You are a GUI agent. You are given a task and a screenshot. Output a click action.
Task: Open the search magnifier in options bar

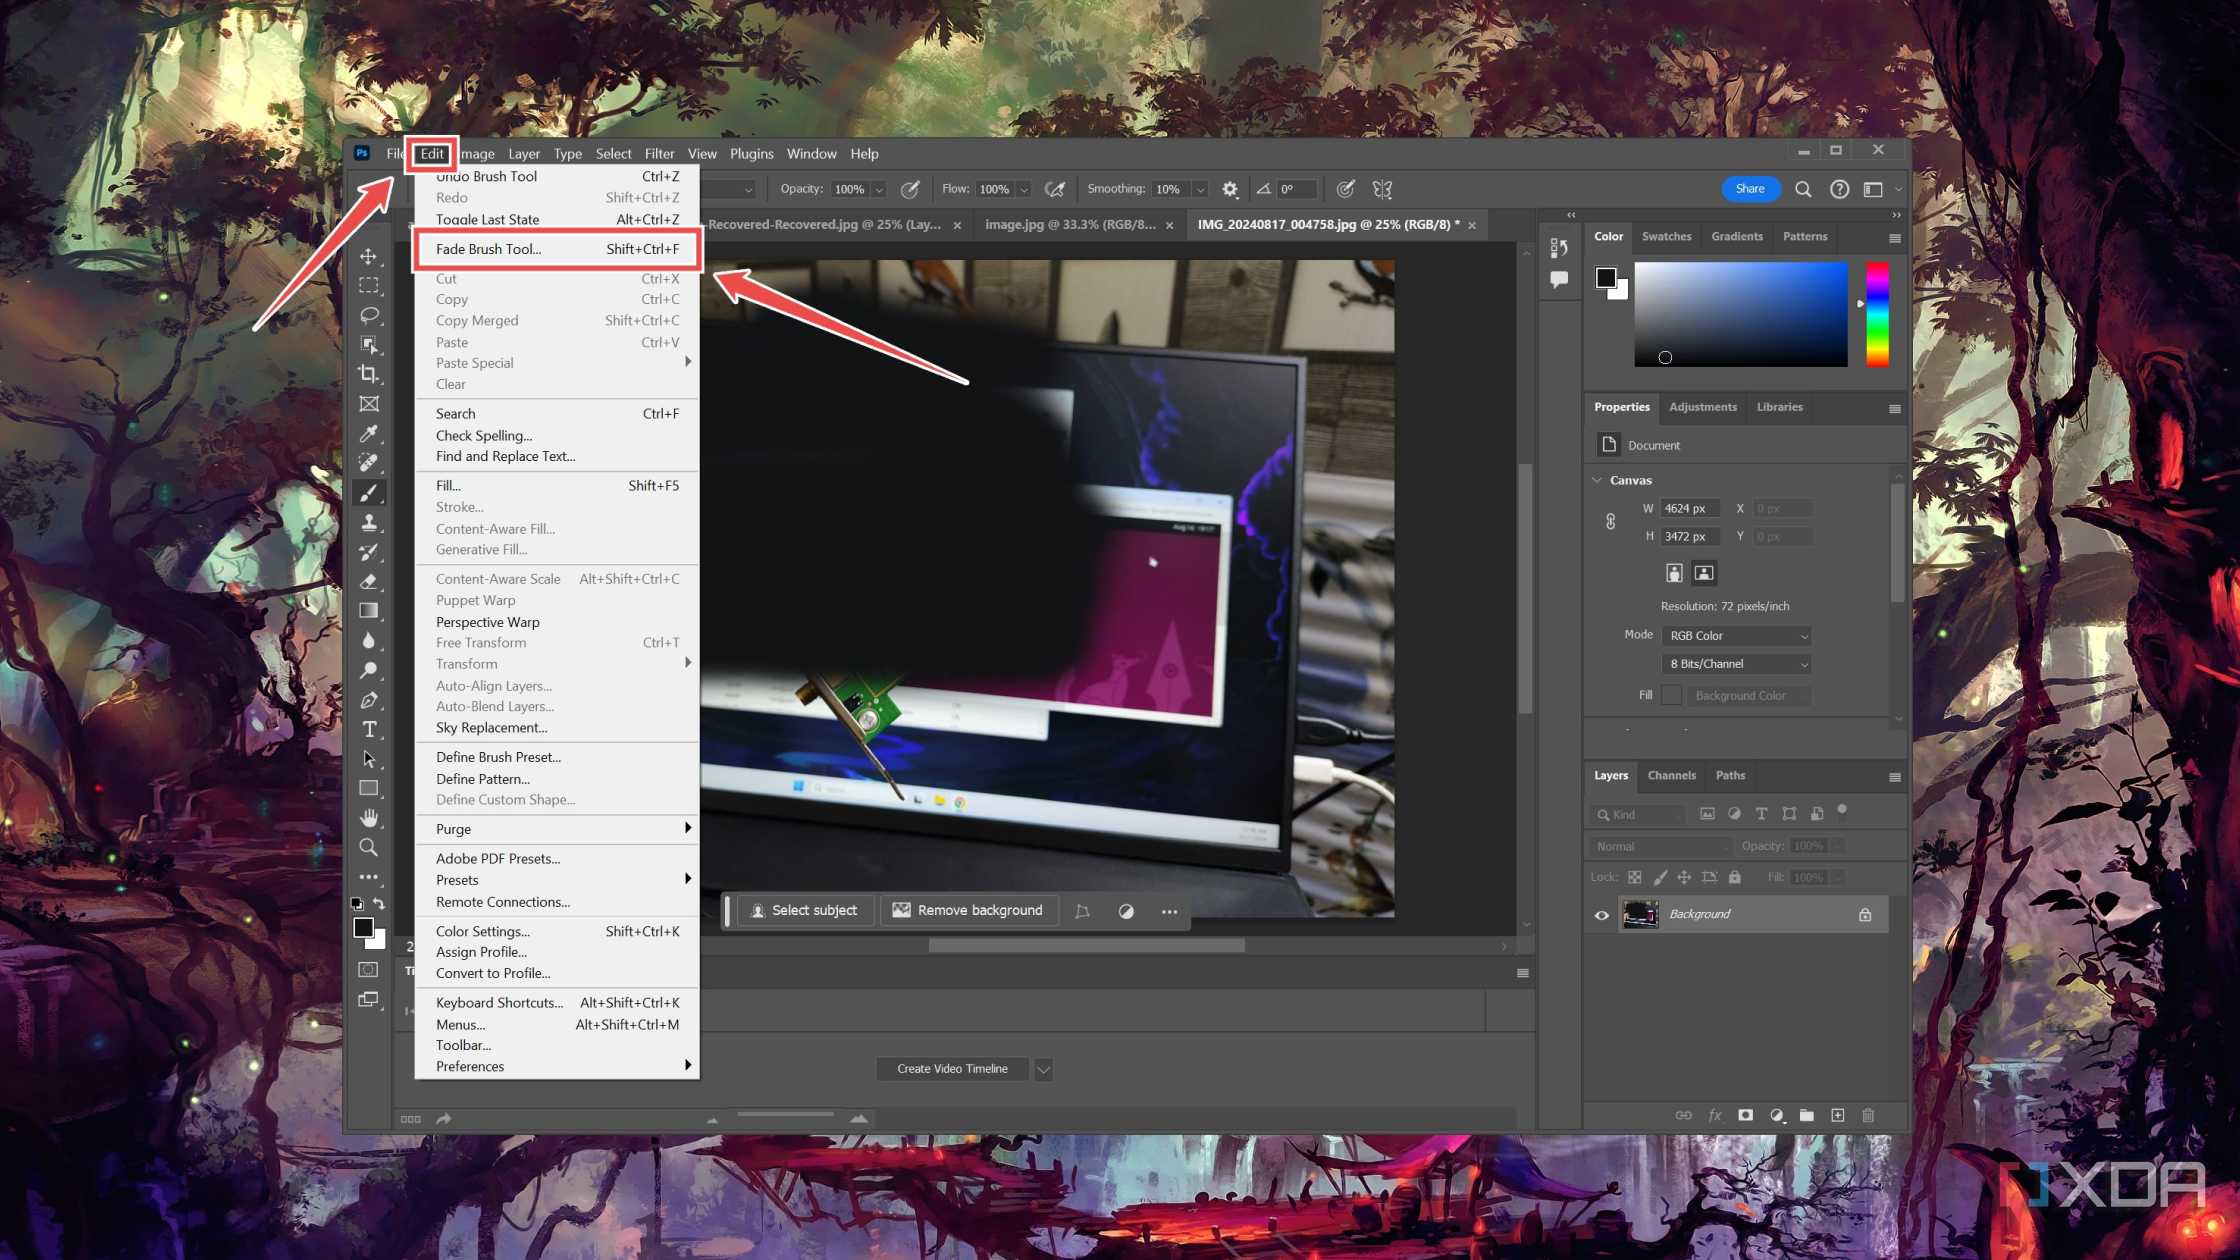click(1803, 189)
